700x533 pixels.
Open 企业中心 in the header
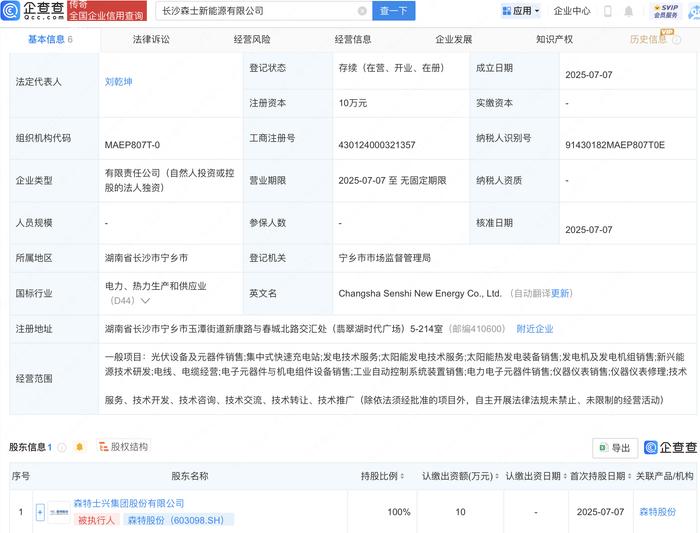tap(572, 11)
